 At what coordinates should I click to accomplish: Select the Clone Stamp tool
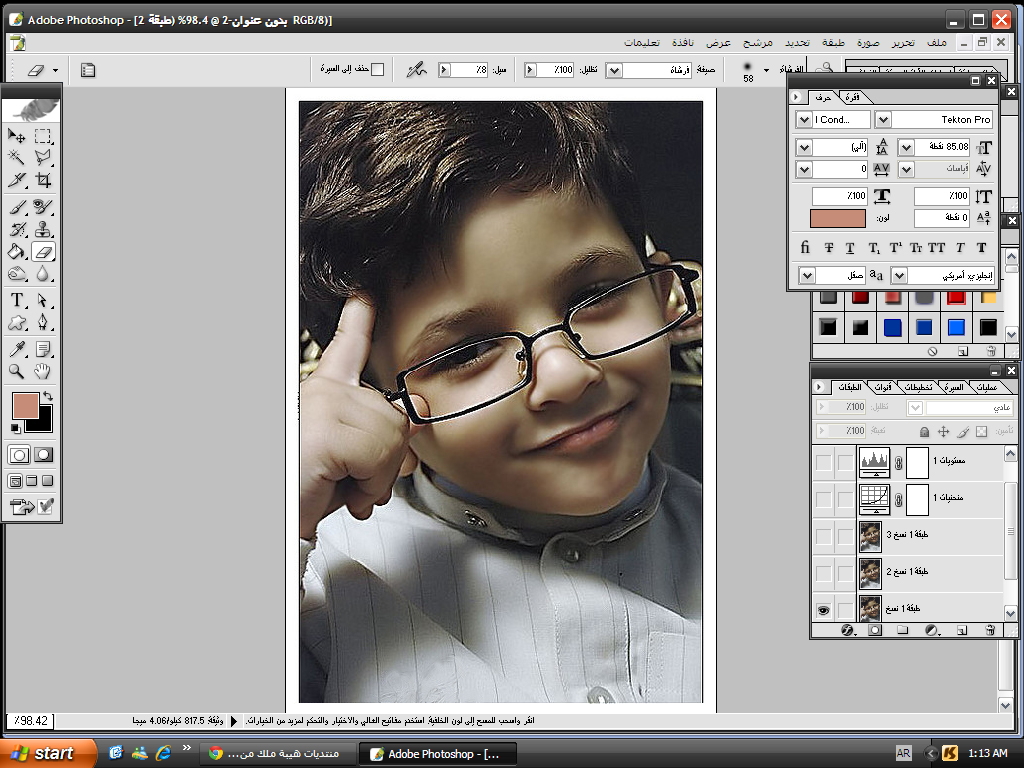point(43,230)
